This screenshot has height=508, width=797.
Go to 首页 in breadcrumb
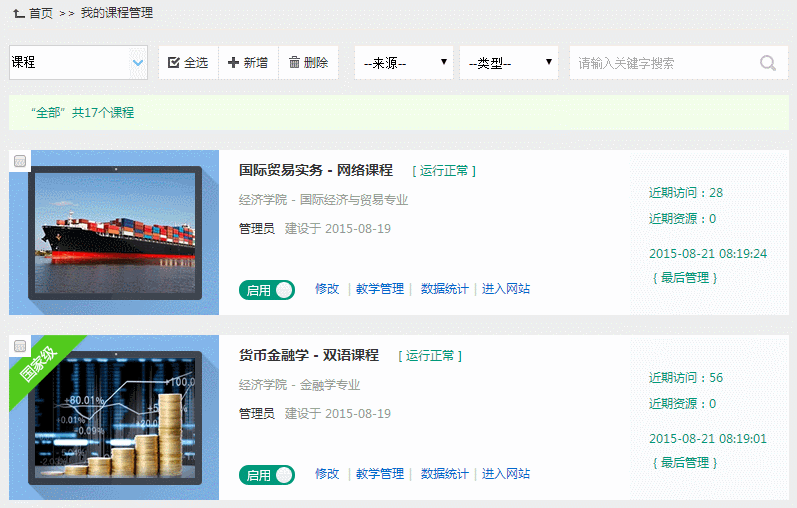click(41, 13)
